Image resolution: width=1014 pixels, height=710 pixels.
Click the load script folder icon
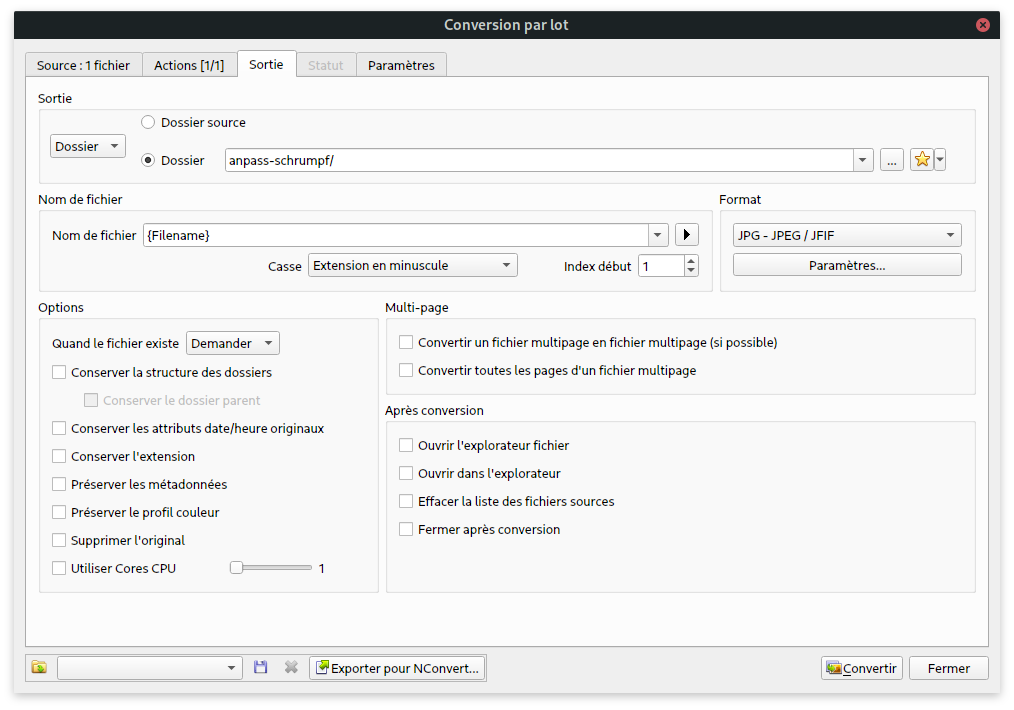(x=39, y=668)
